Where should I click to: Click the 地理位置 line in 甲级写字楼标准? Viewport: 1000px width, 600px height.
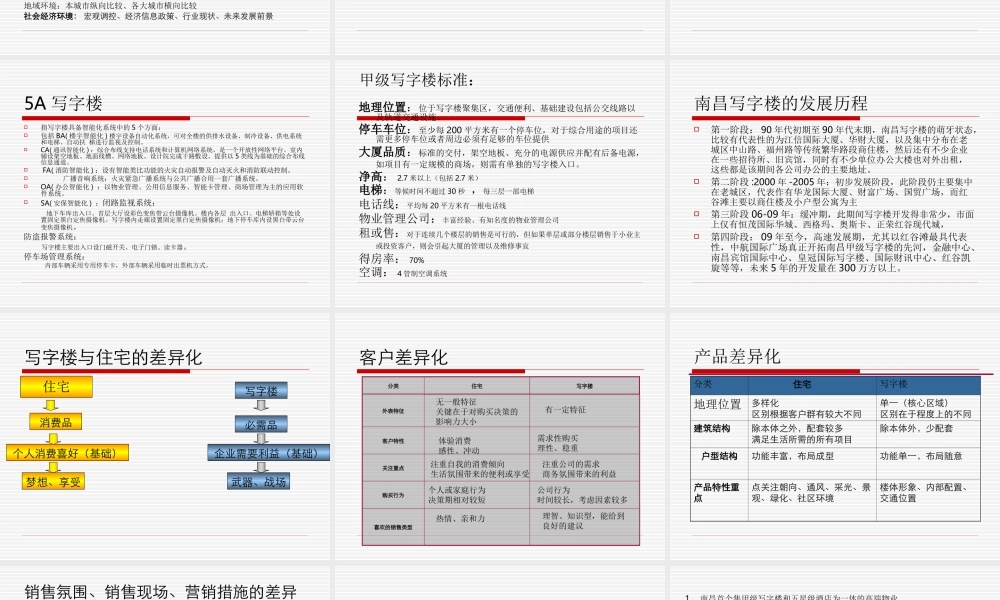pyautogui.click(x=497, y=112)
